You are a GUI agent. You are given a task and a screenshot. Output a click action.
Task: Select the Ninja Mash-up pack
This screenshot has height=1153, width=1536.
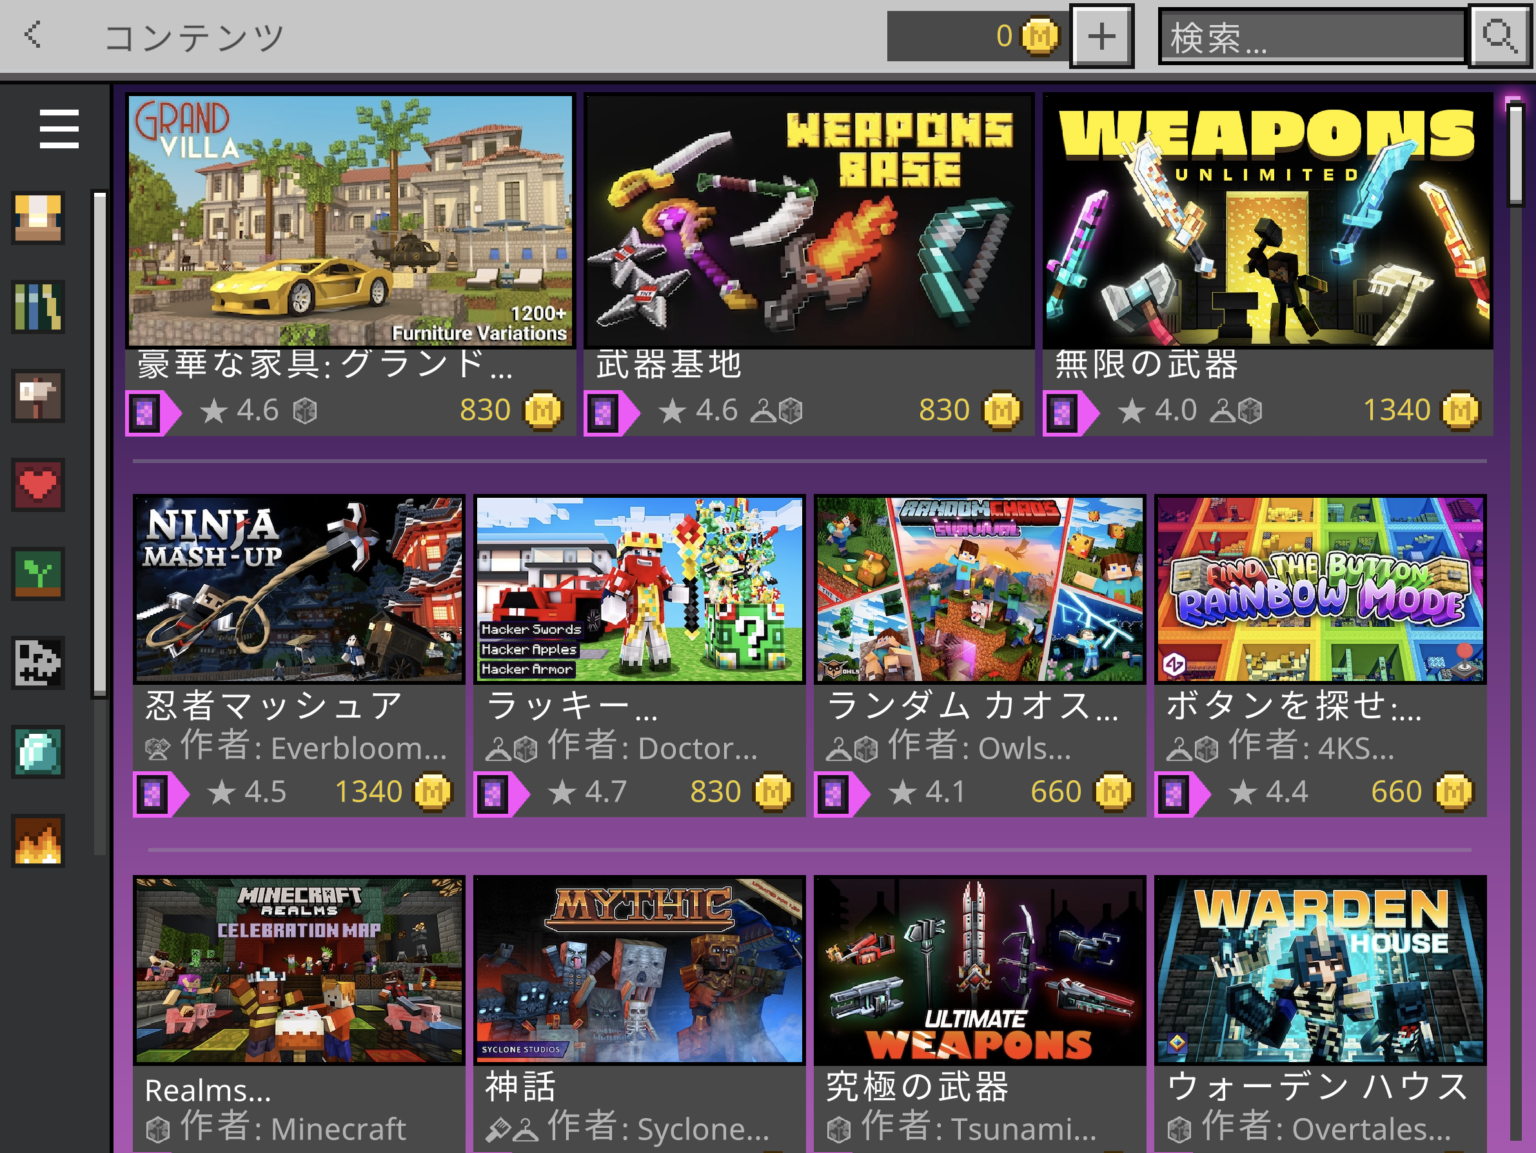pyautogui.click(x=299, y=588)
